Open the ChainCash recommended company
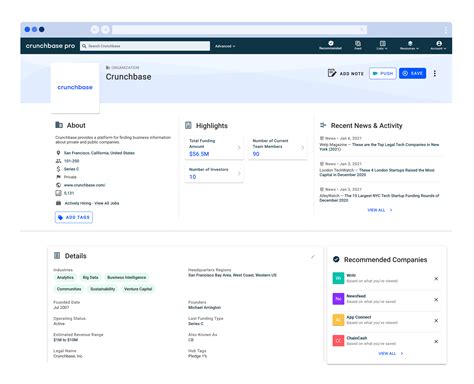 (x=357, y=338)
